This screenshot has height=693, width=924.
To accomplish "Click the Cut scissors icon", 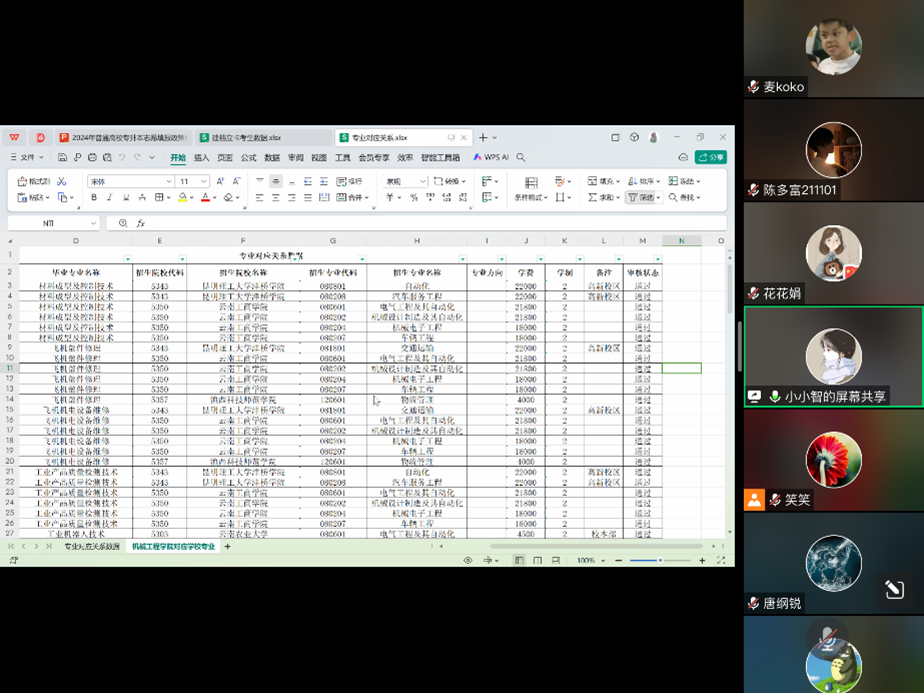I will pos(62,181).
